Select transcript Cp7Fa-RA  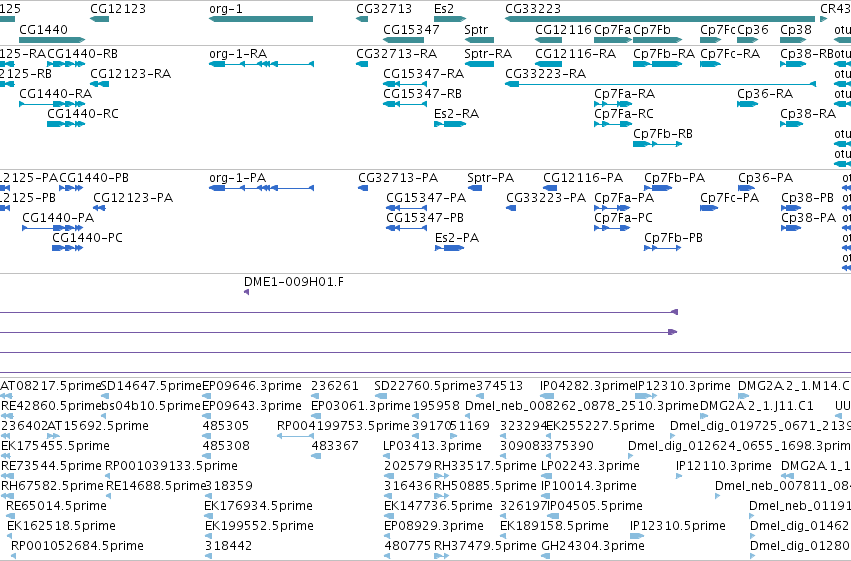point(613,104)
